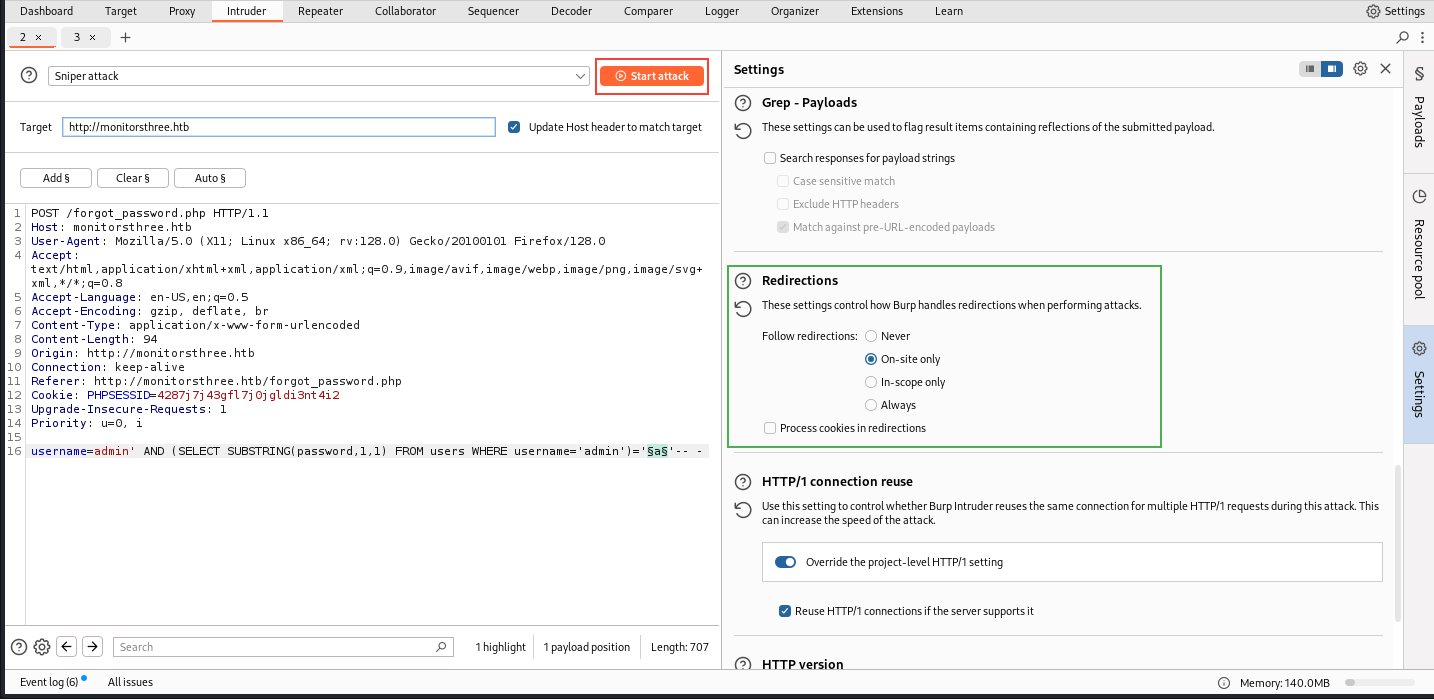Toggle Override the project-level HTTP/1 setting
This screenshot has height=700, width=1434.
[785, 562]
